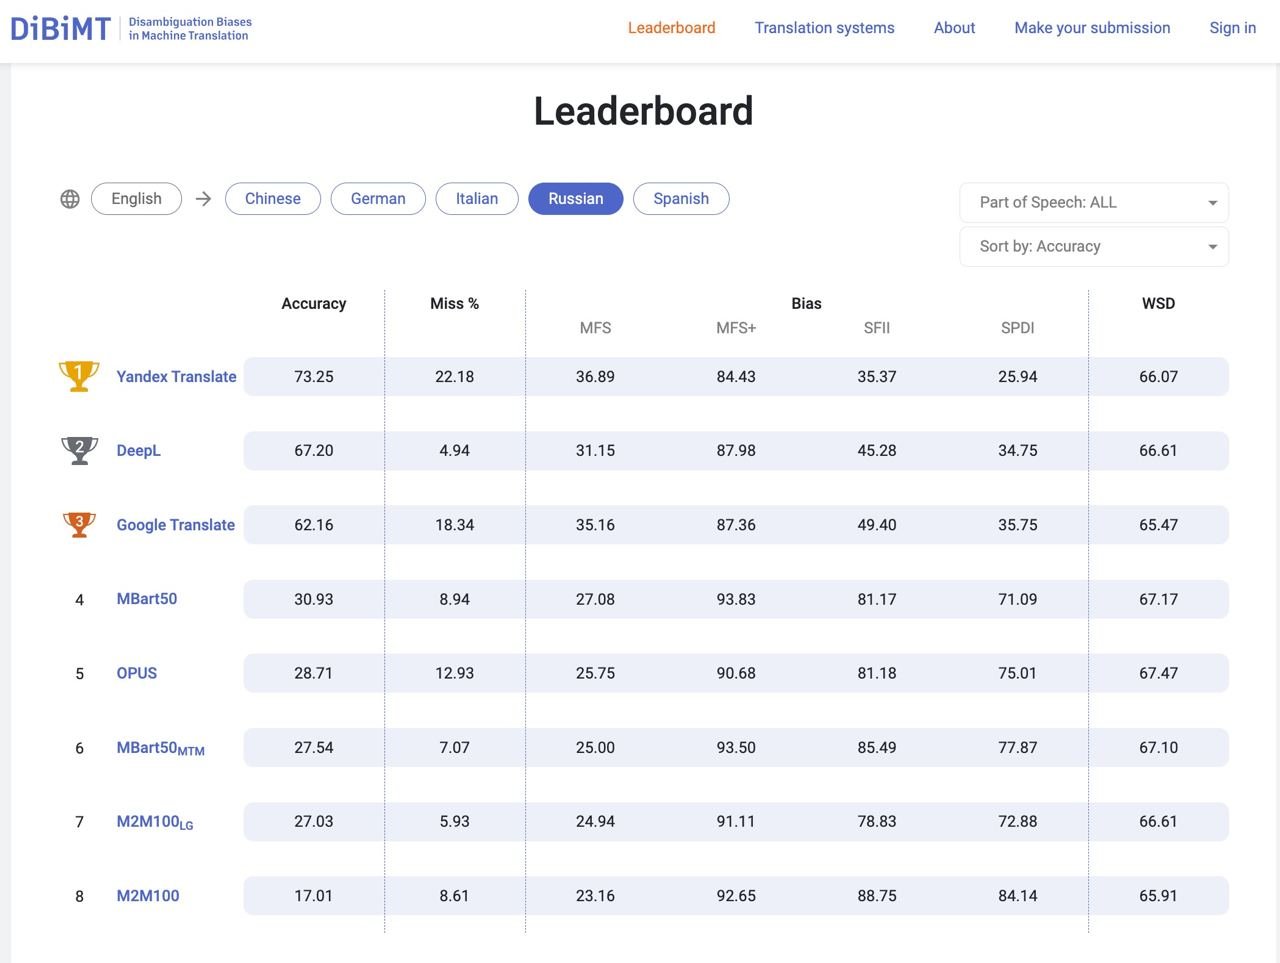Image resolution: width=1280 pixels, height=963 pixels.
Task: Choose the Spanish target language pill
Action: coord(681,199)
